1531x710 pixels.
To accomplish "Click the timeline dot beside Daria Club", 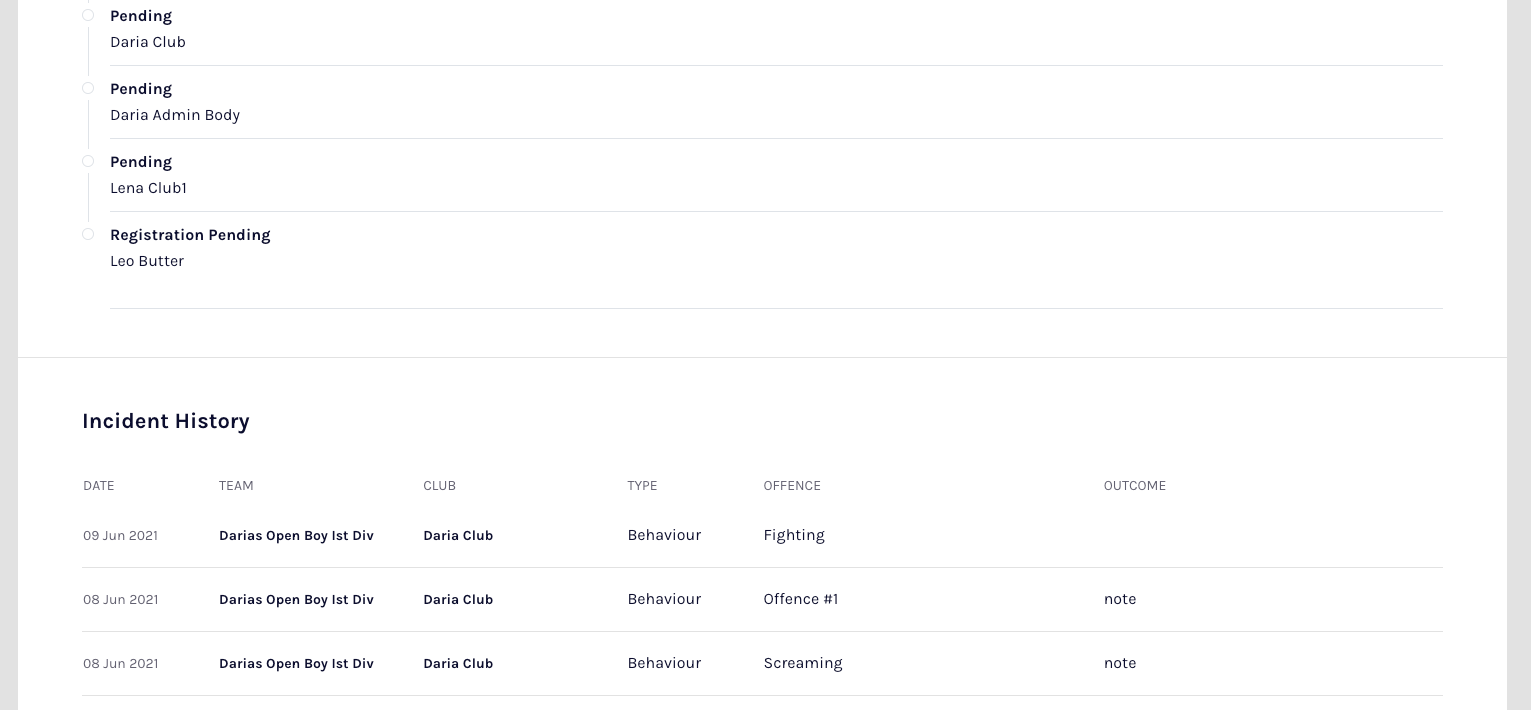I will [x=88, y=15].
